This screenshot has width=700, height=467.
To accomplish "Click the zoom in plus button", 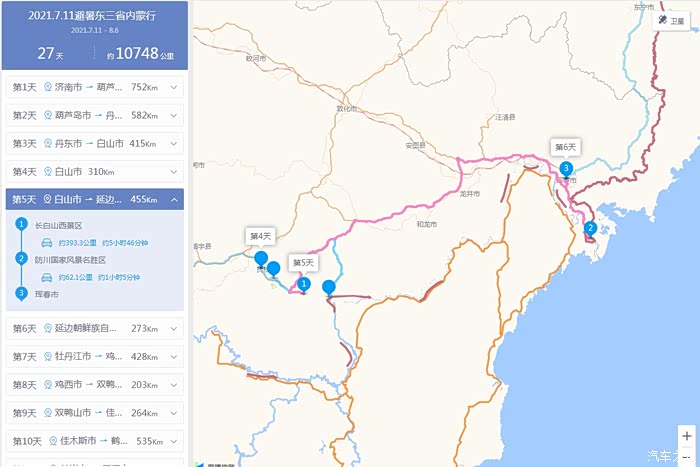I will [686, 436].
